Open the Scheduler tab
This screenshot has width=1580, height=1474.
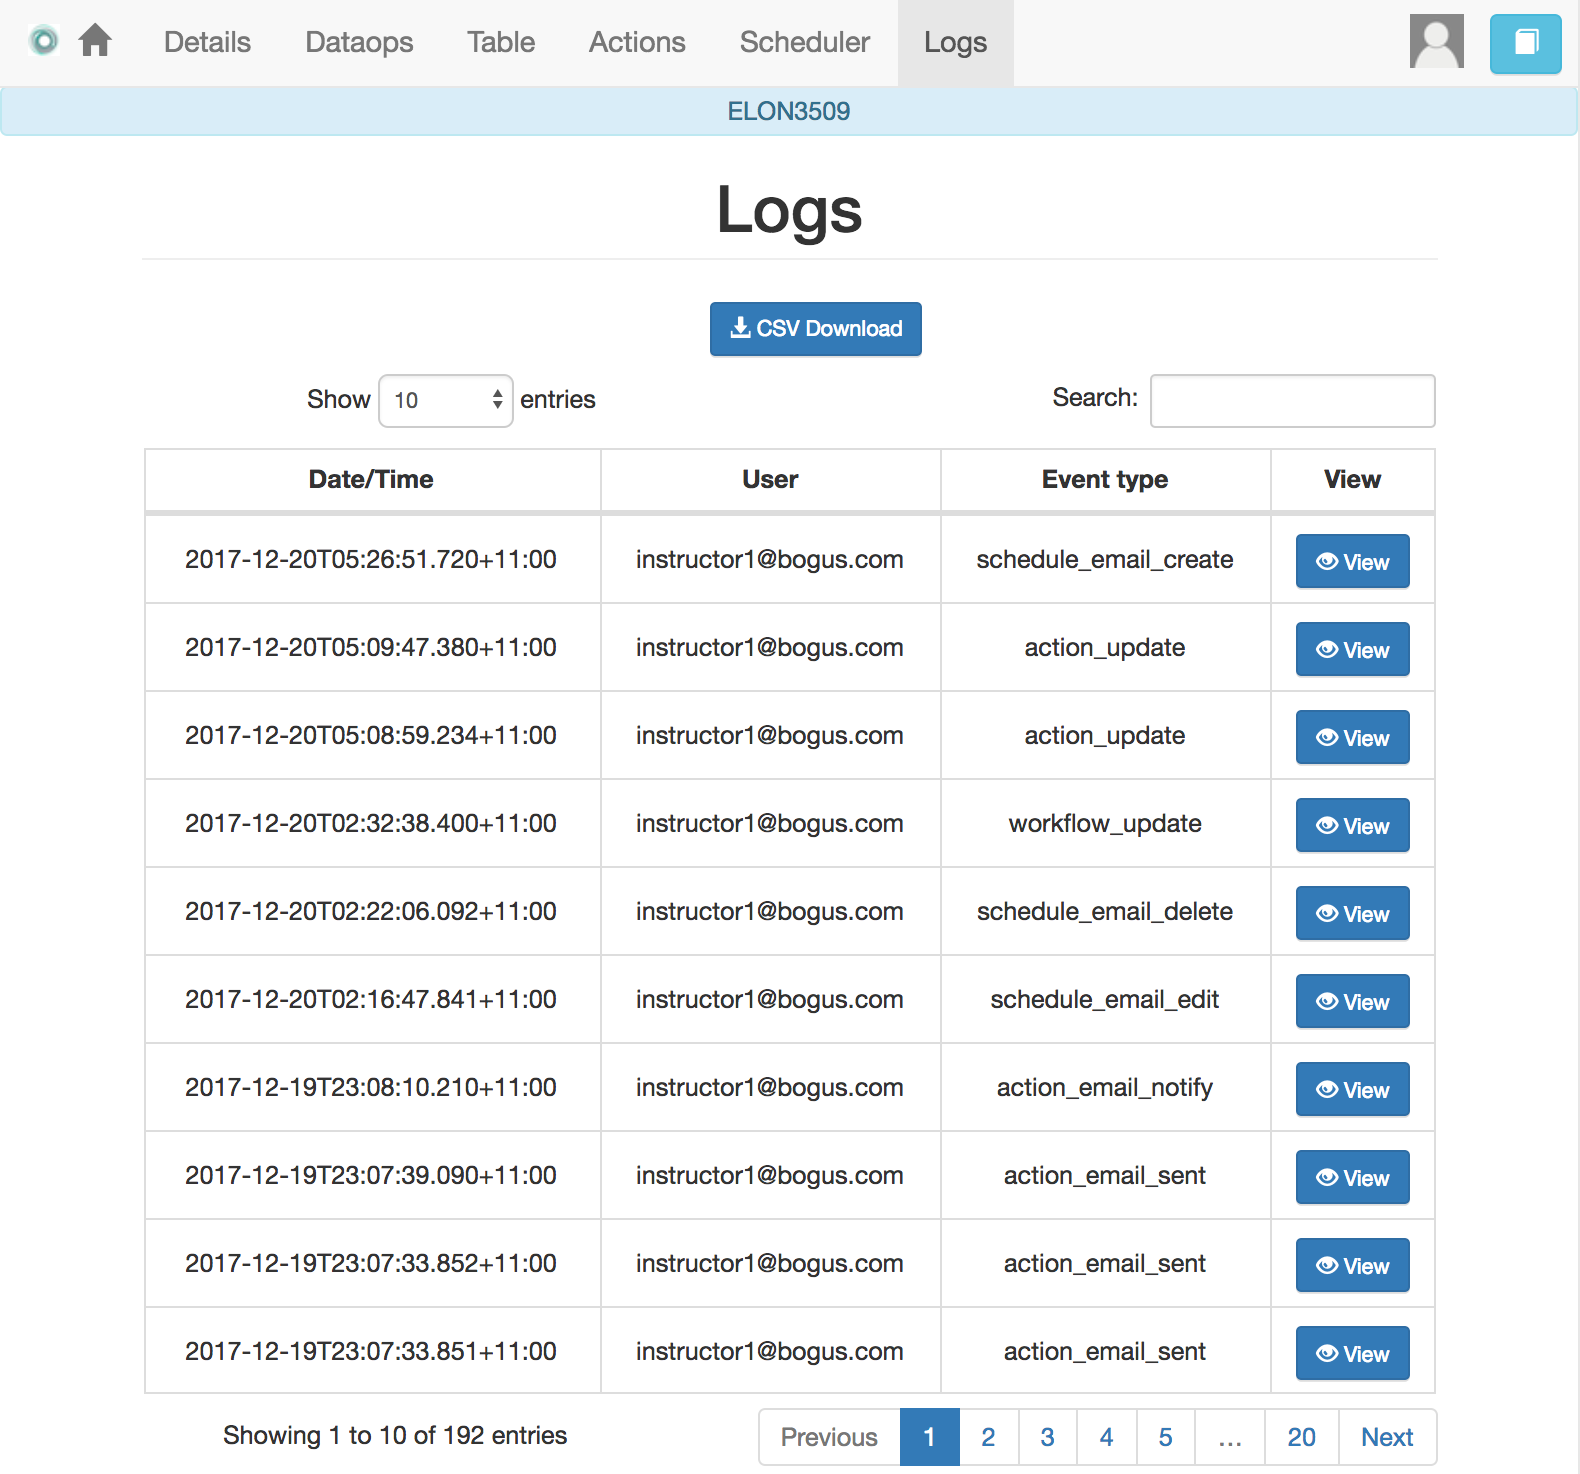coord(805,42)
